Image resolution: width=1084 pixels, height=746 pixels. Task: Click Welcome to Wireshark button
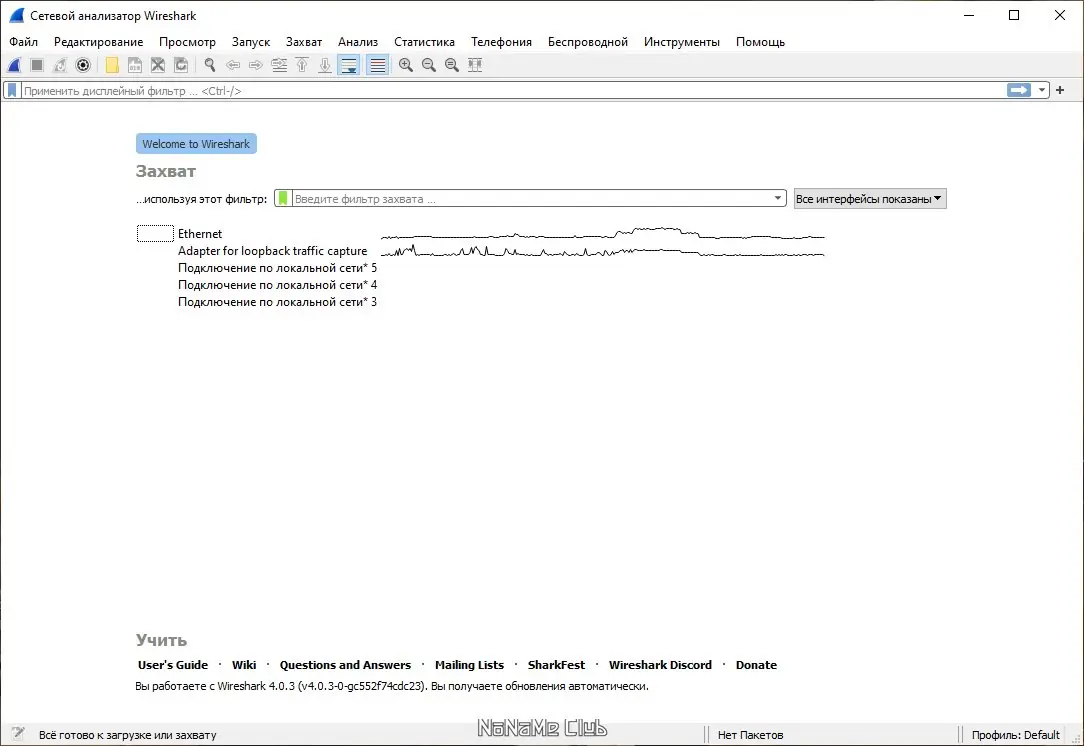pos(196,144)
